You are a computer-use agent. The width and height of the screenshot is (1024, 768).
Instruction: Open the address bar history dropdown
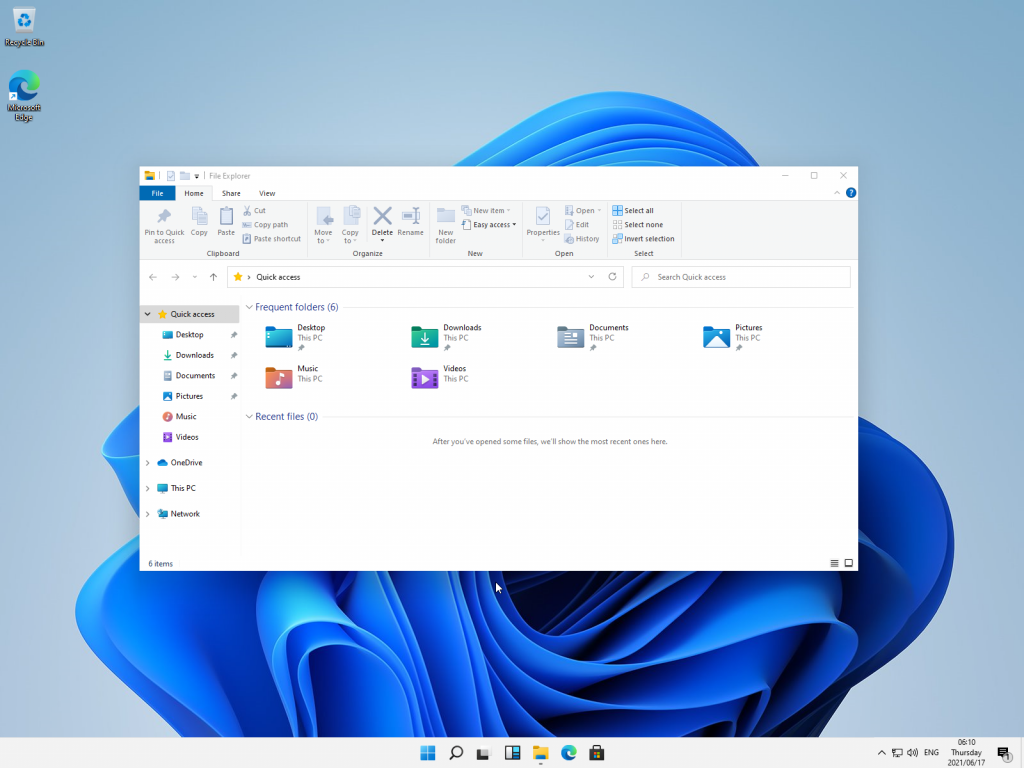click(x=591, y=277)
